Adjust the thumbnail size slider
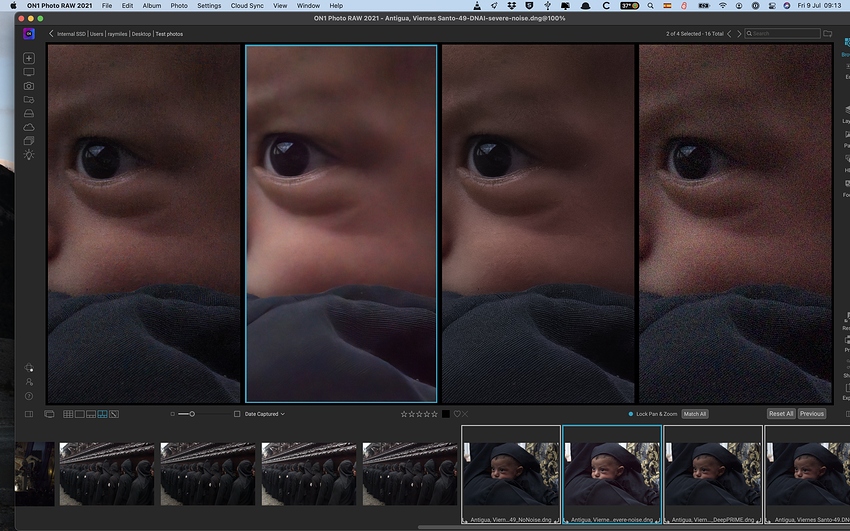The width and height of the screenshot is (850, 531). (x=192, y=414)
